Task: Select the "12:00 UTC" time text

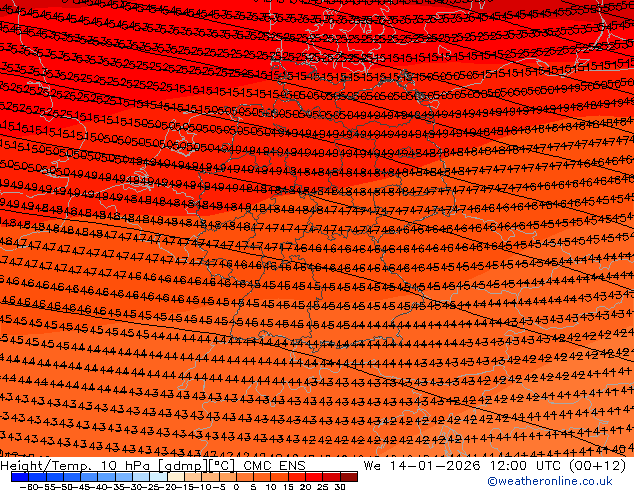Action: coord(526,466)
